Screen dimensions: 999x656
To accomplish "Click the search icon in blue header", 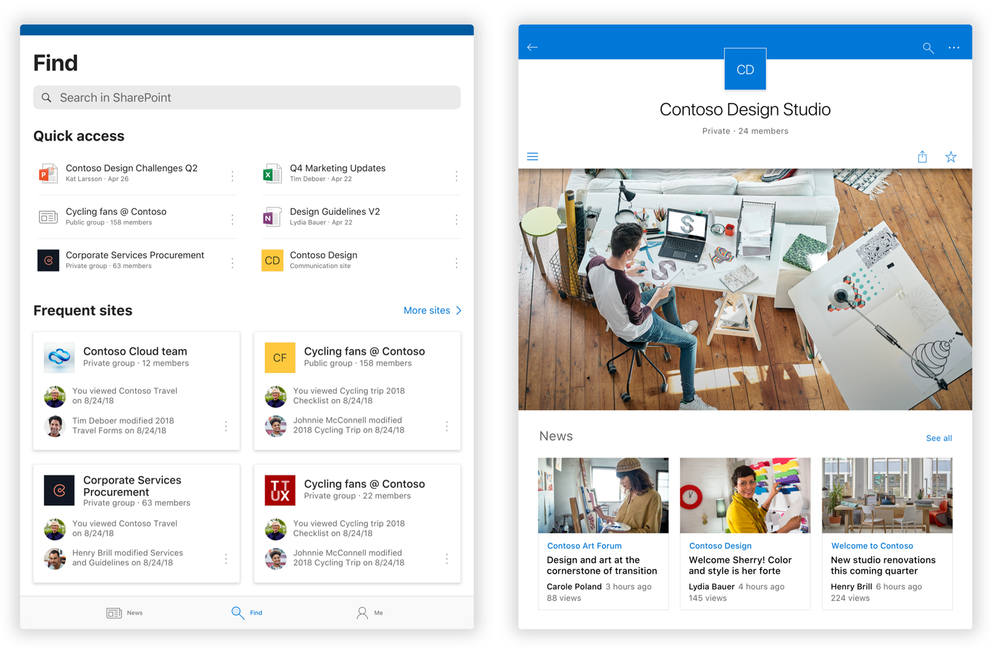I will click(928, 48).
